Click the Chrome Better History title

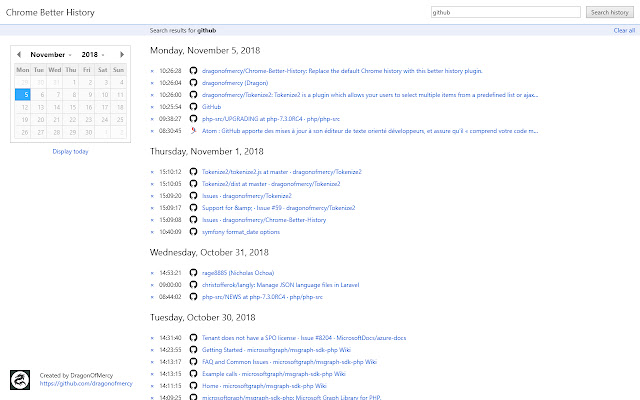coord(50,13)
